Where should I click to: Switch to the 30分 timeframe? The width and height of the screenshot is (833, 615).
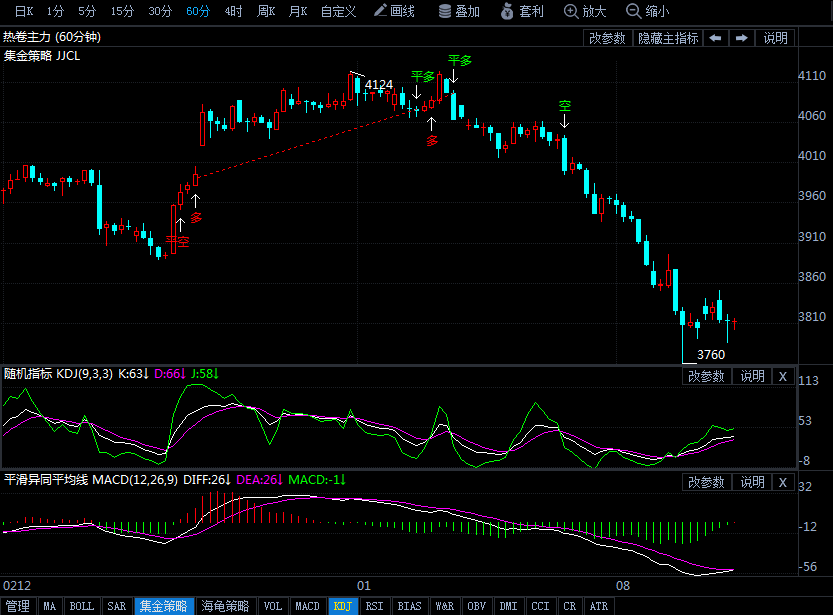tap(160, 11)
